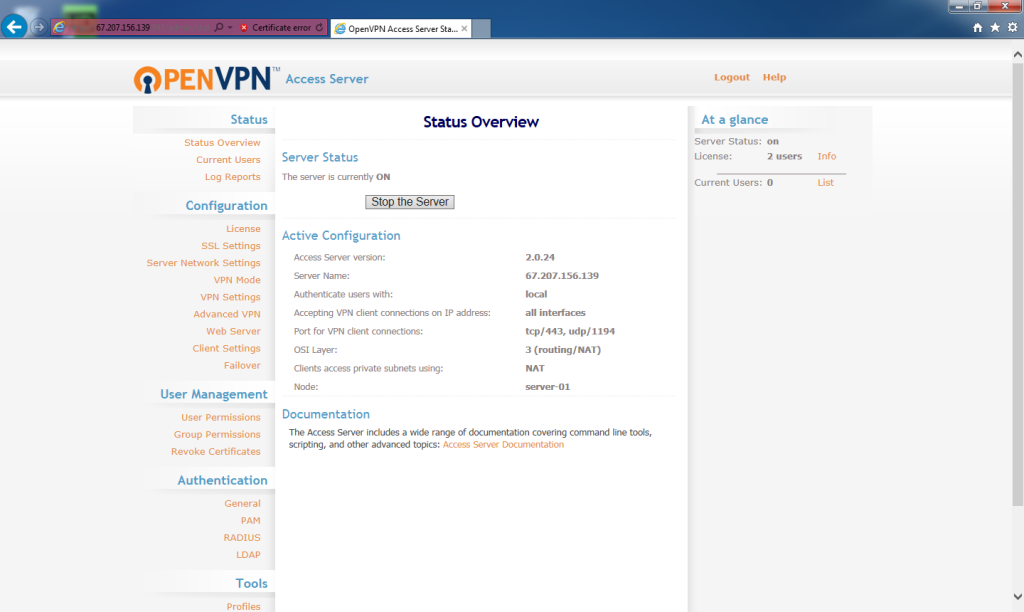Open the address bar dropdown arrow
Viewport: 1024px width, 612px height.
click(230, 27)
